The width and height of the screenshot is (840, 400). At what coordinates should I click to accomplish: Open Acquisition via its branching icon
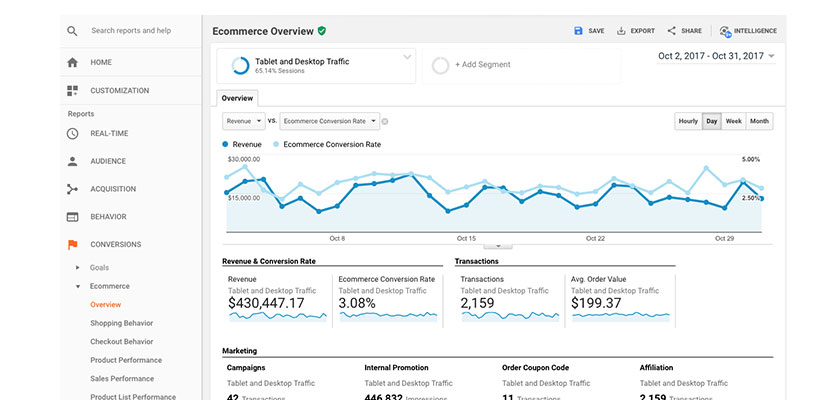click(x=72, y=189)
